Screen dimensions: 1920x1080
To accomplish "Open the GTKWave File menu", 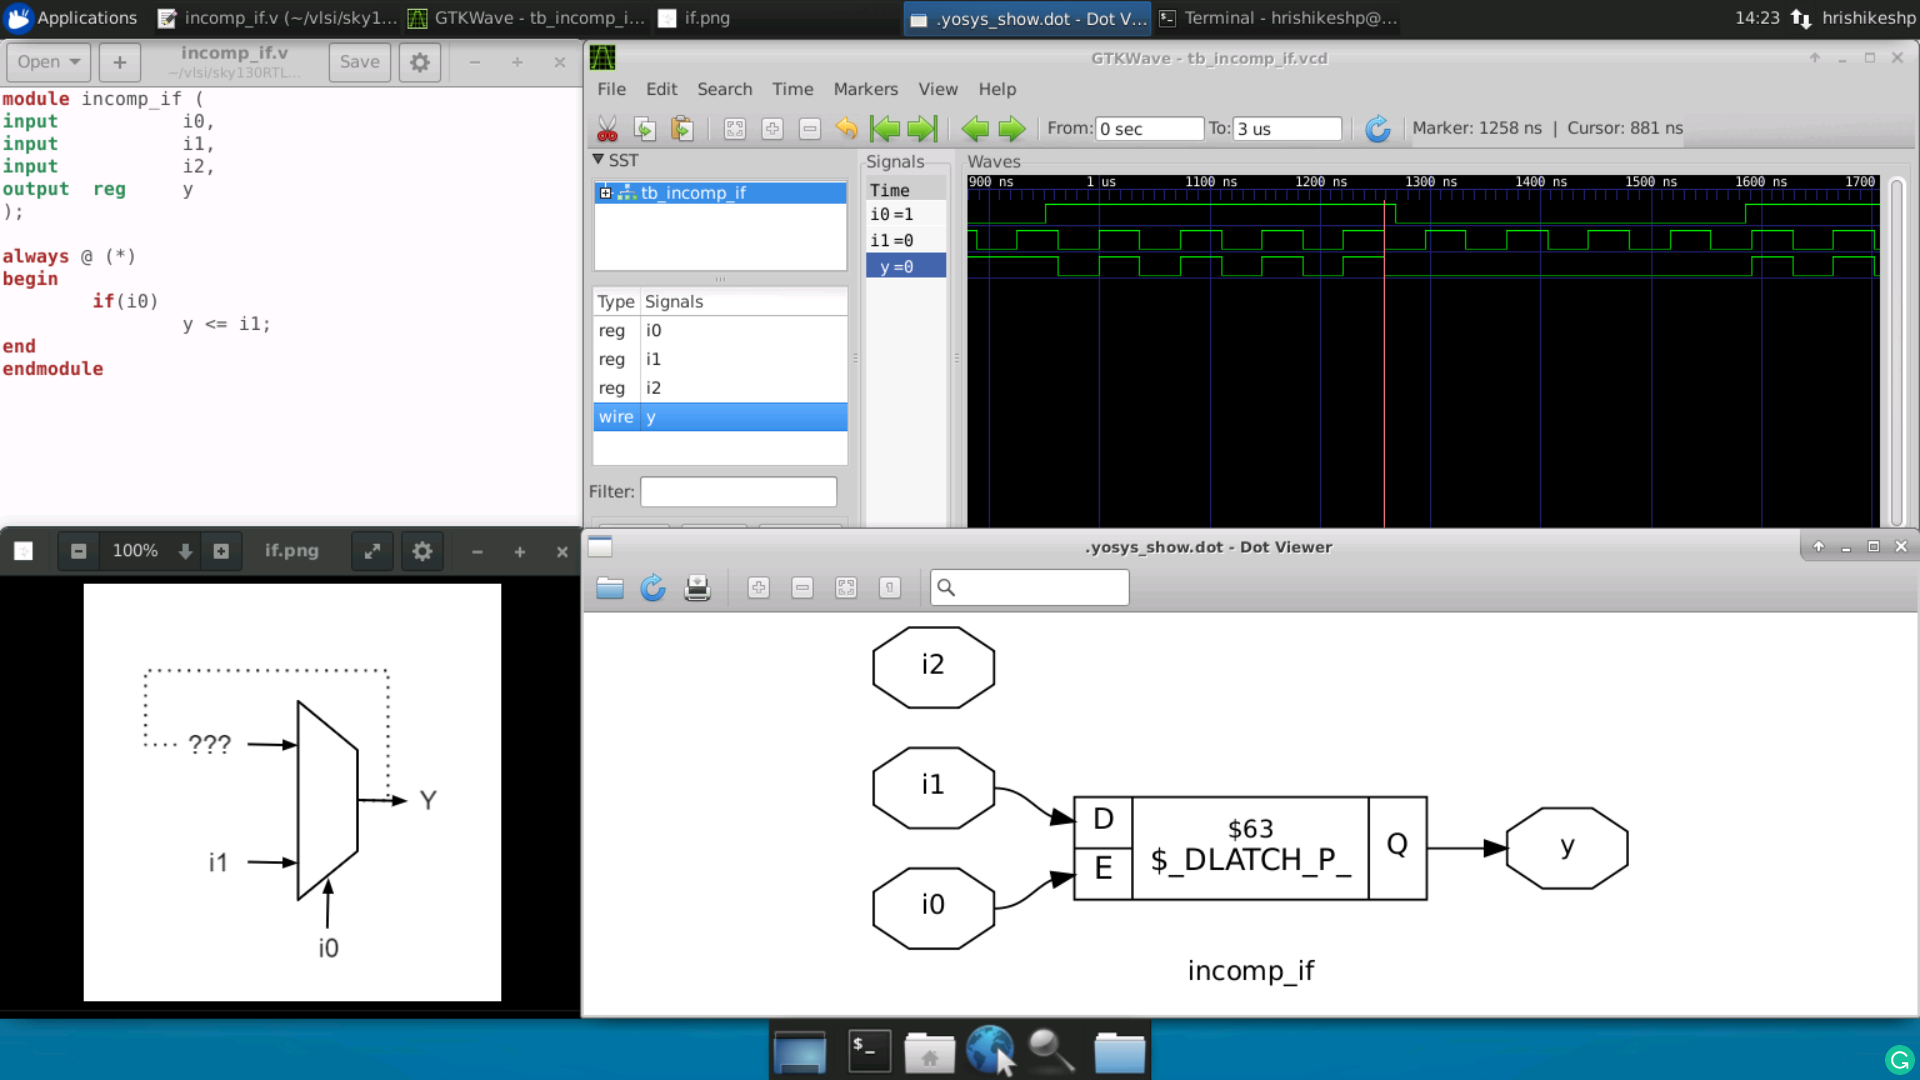I will 611,88.
